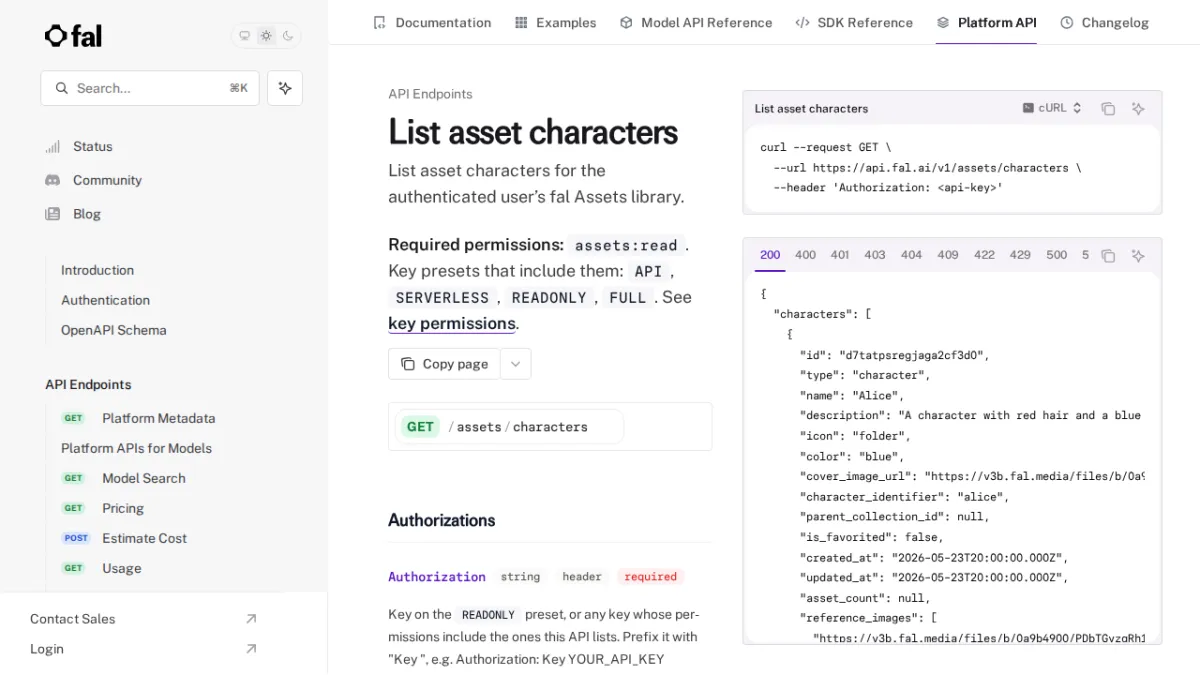
Task: Open Usage endpoint
Action: (121, 568)
